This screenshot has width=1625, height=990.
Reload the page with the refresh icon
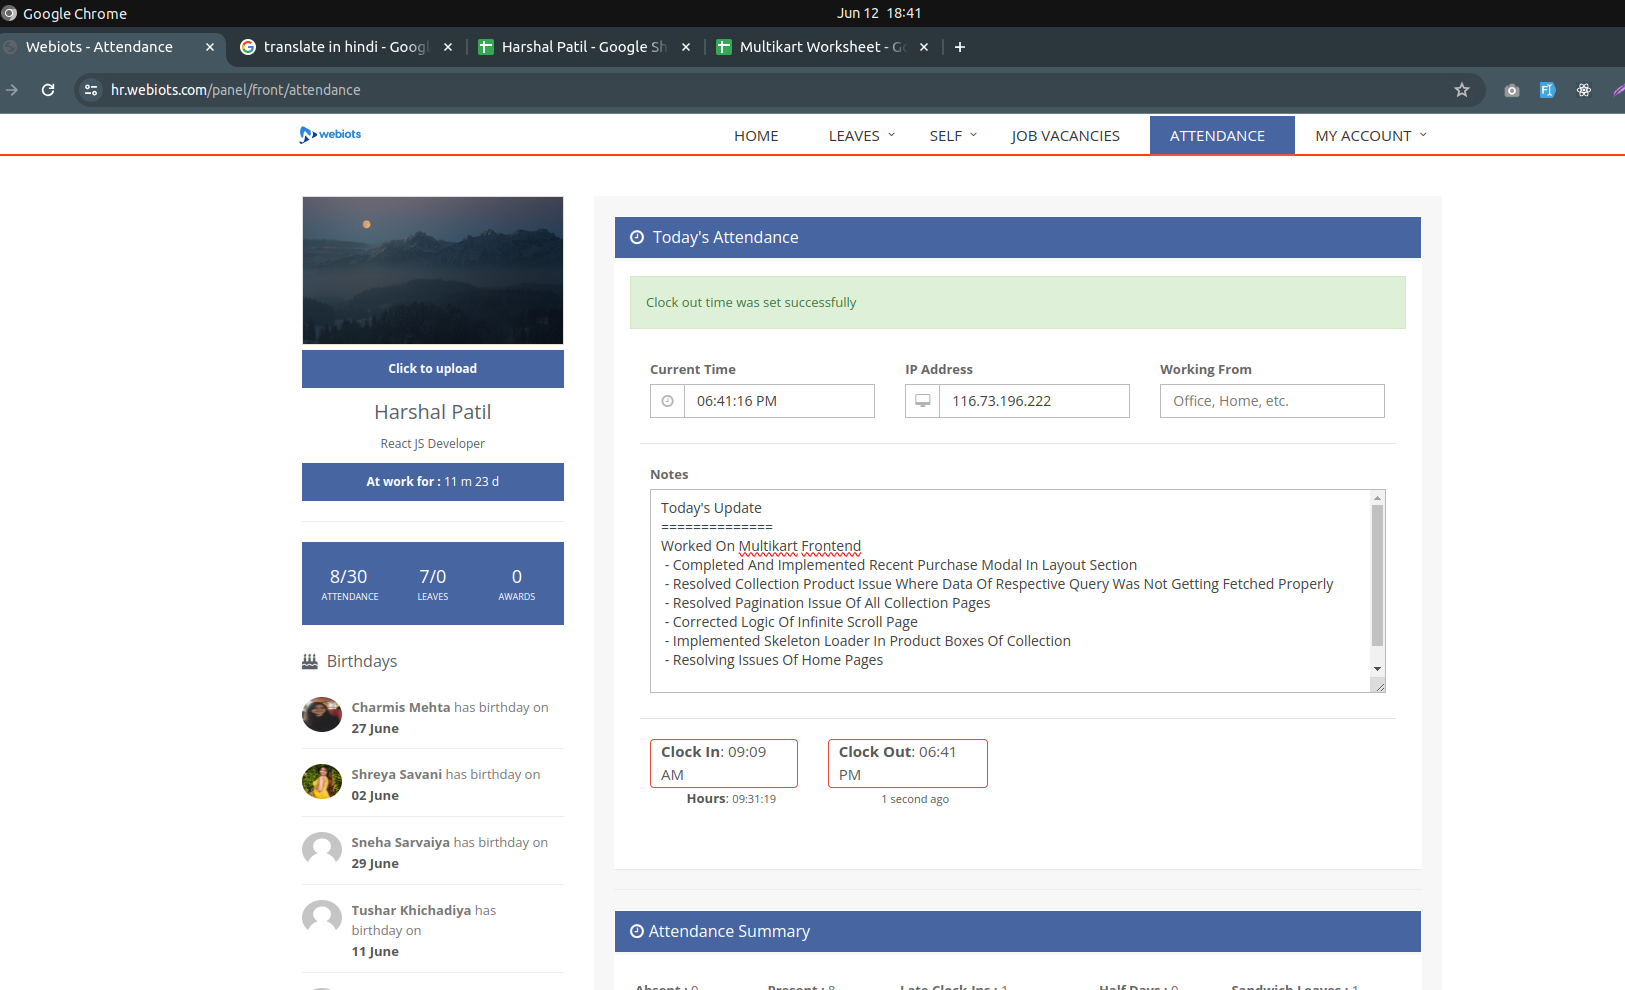(48, 90)
